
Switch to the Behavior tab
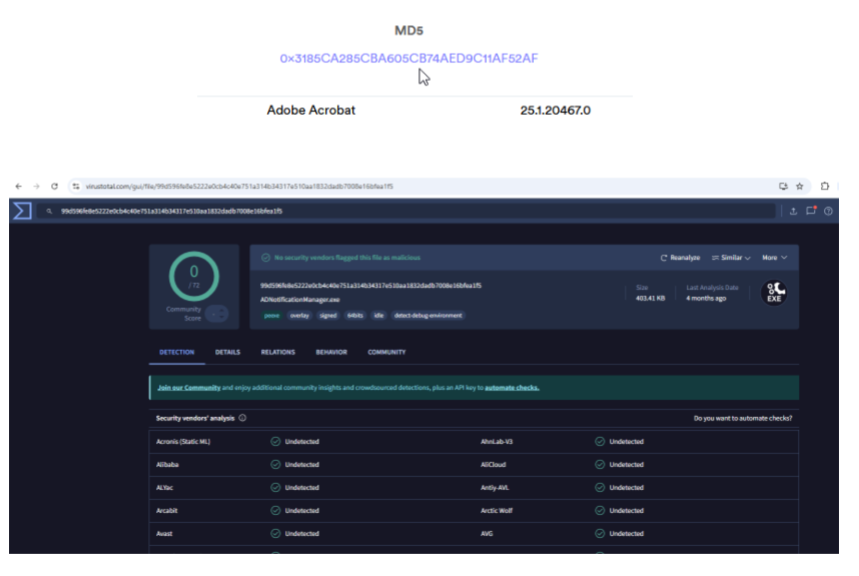point(331,352)
